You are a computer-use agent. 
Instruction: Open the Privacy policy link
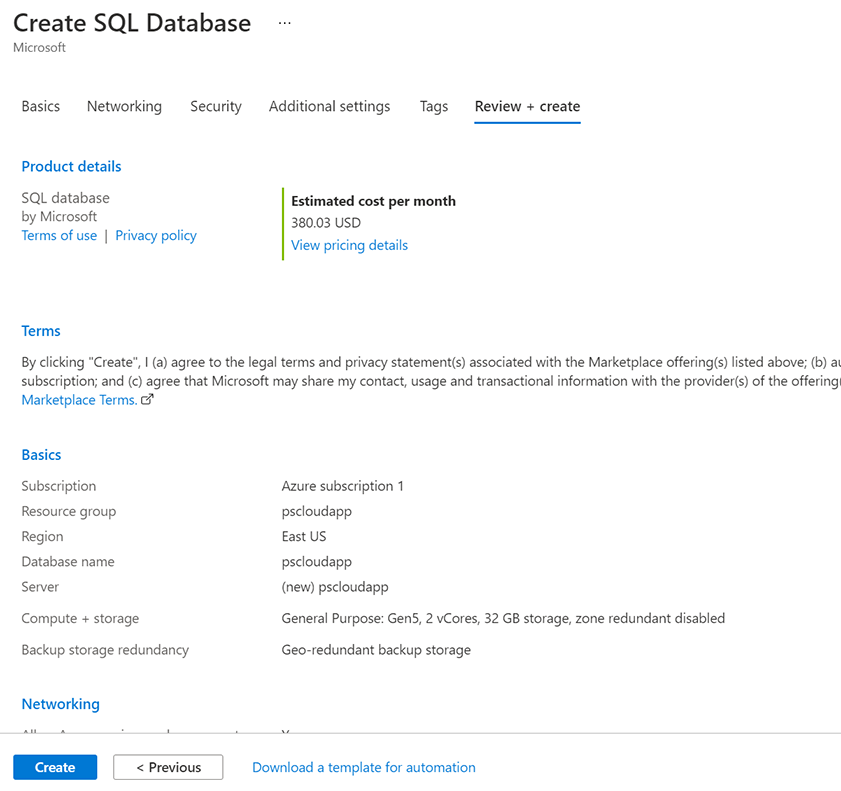pos(156,236)
